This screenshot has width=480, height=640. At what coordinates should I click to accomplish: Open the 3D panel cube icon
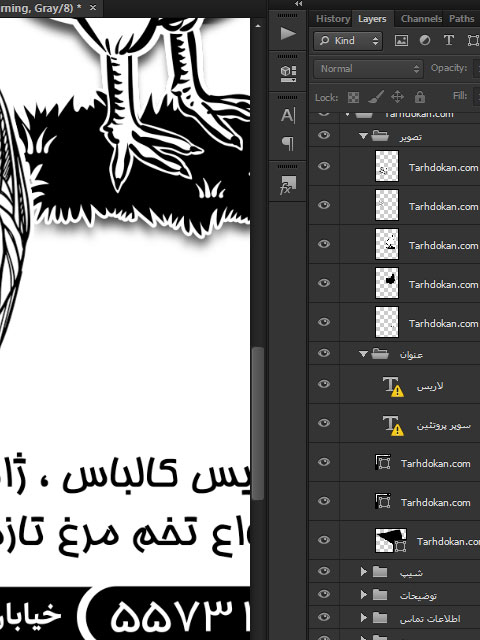[288, 73]
